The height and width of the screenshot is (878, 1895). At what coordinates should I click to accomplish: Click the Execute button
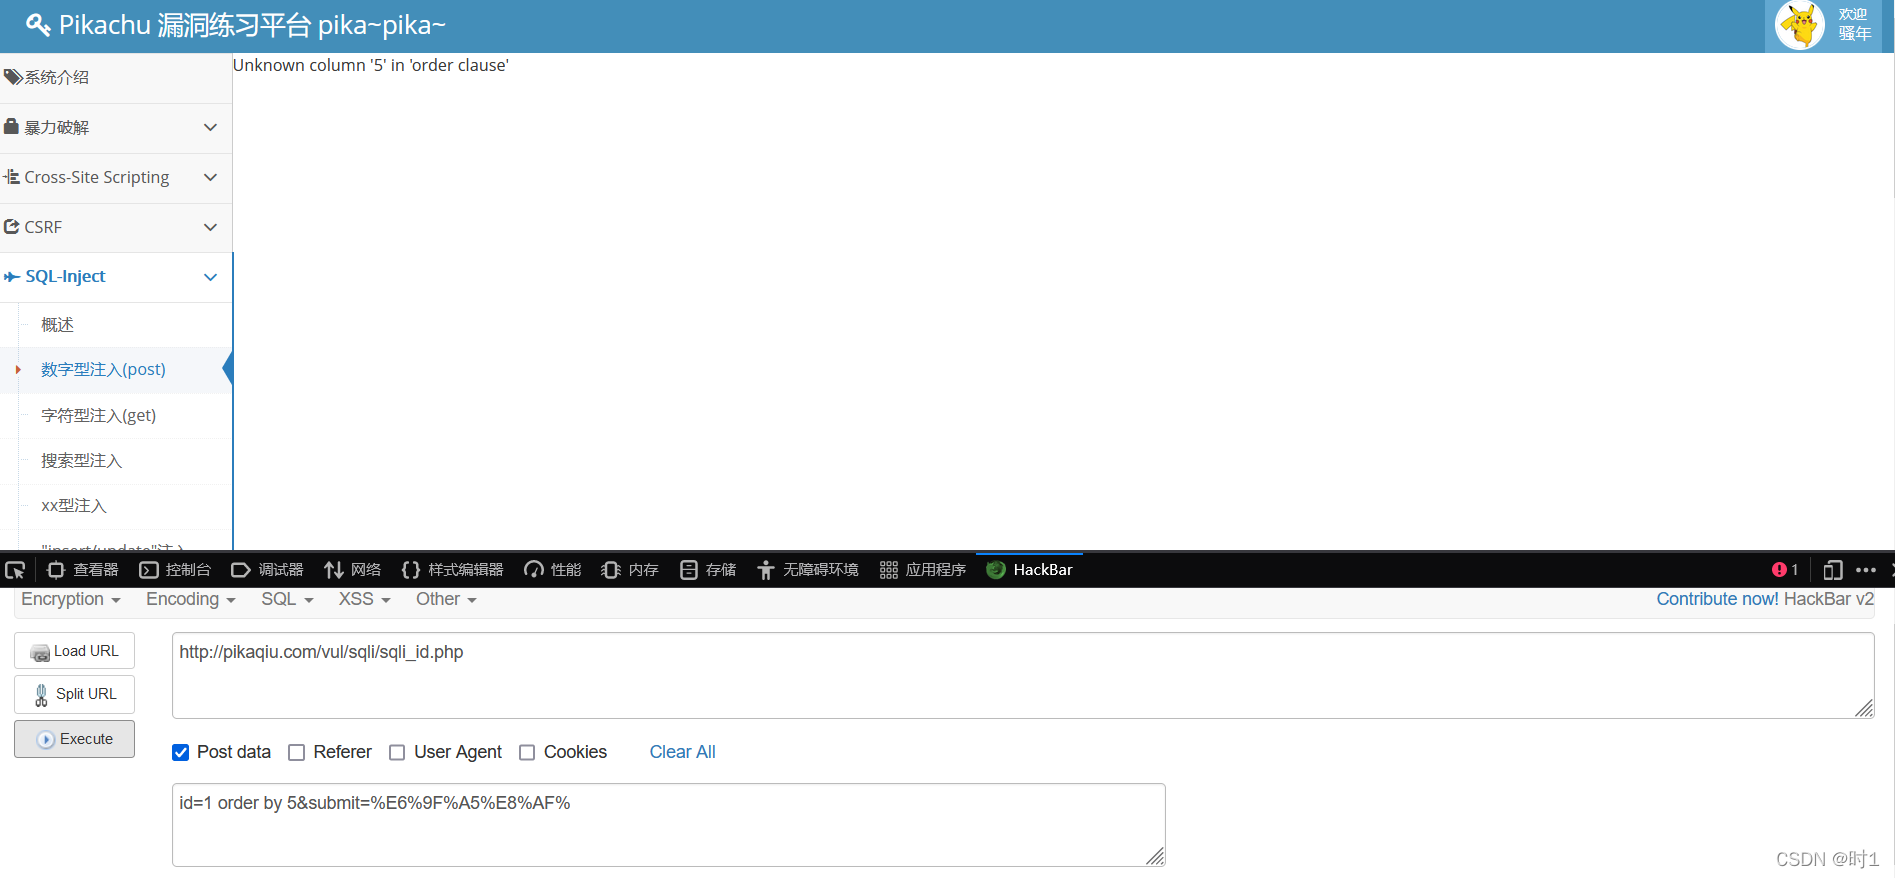pyautogui.click(x=75, y=739)
